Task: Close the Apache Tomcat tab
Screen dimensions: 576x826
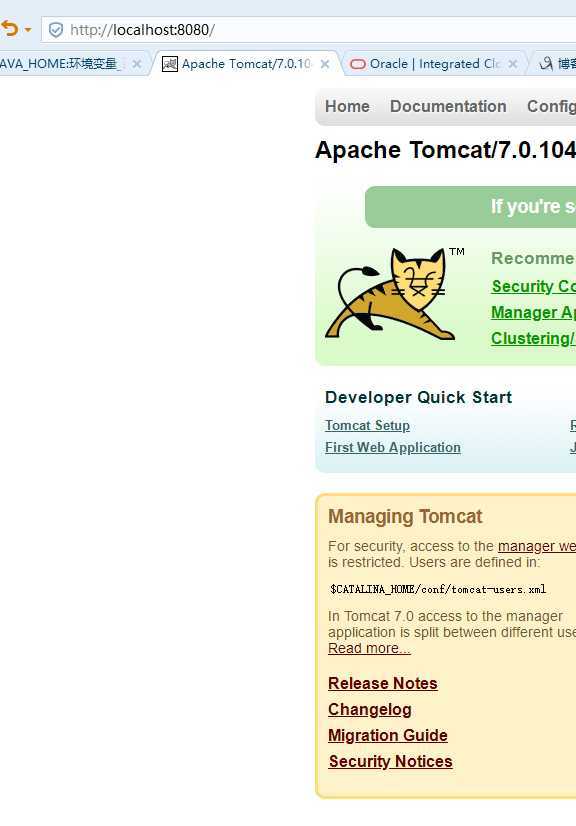Action: [x=325, y=64]
